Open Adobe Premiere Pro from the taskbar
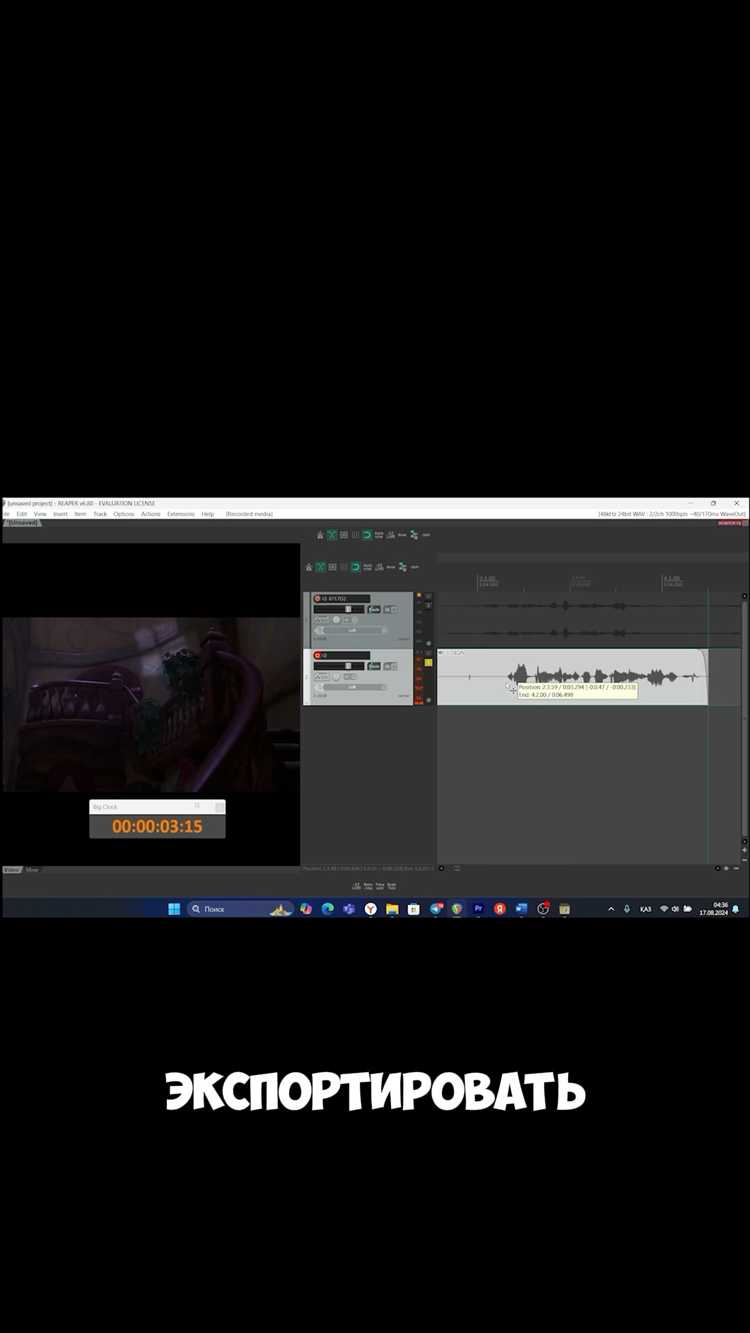 pos(478,909)
